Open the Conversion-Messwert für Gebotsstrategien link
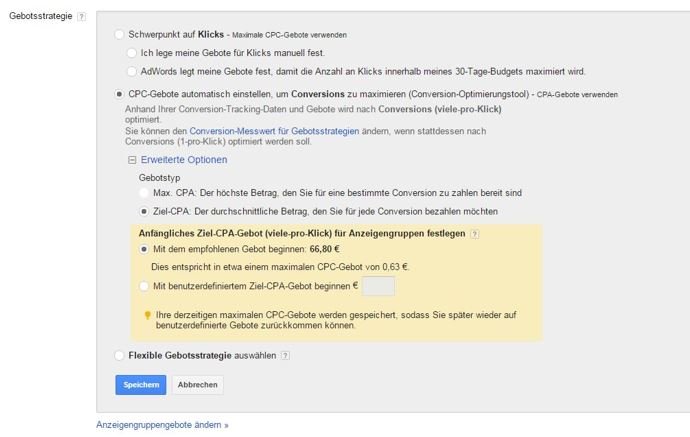690x437 pixels. point(274,131)
